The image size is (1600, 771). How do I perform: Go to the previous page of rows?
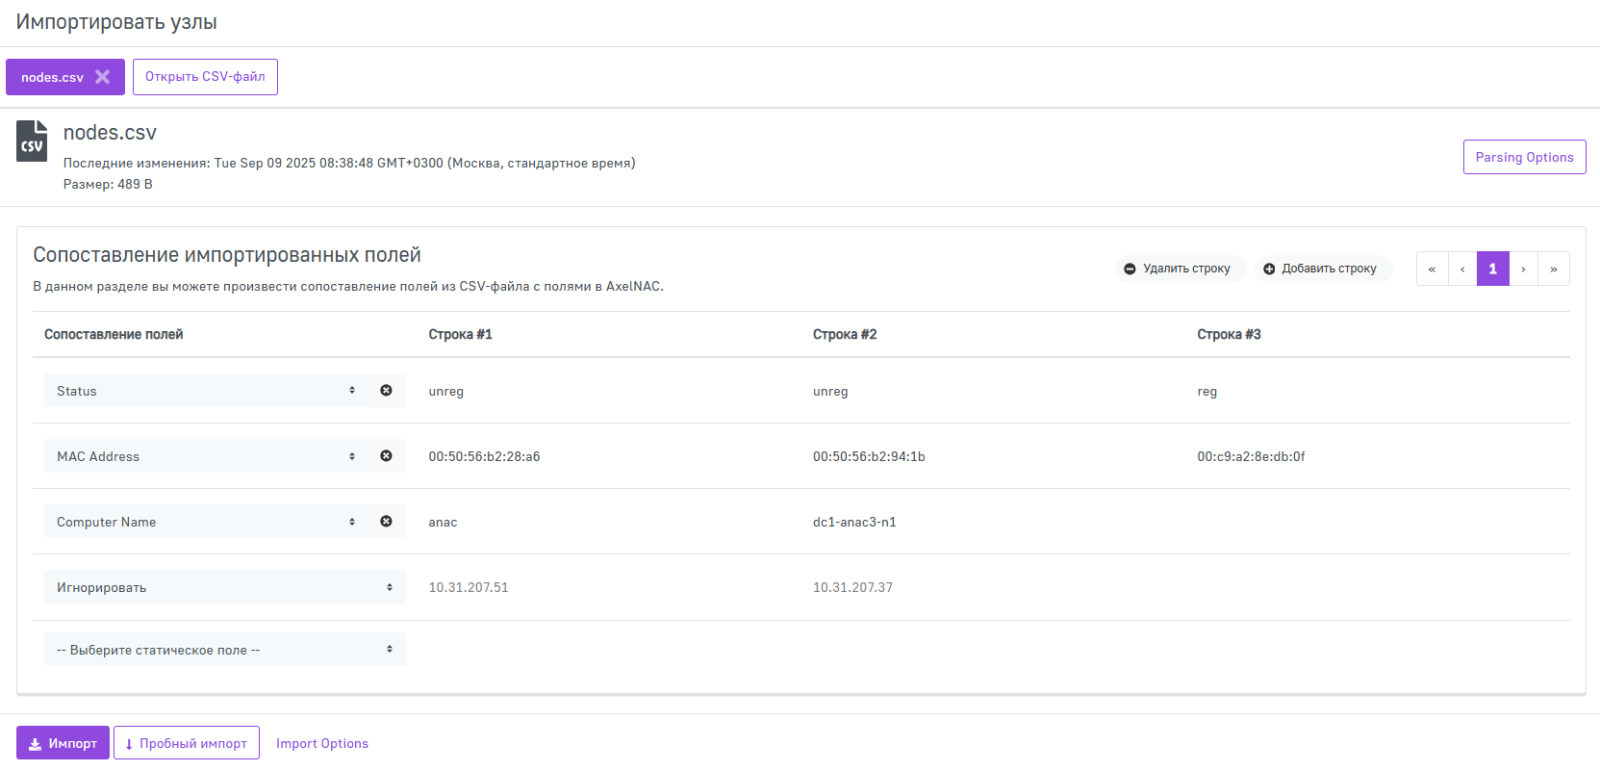tap(1462, 269)
